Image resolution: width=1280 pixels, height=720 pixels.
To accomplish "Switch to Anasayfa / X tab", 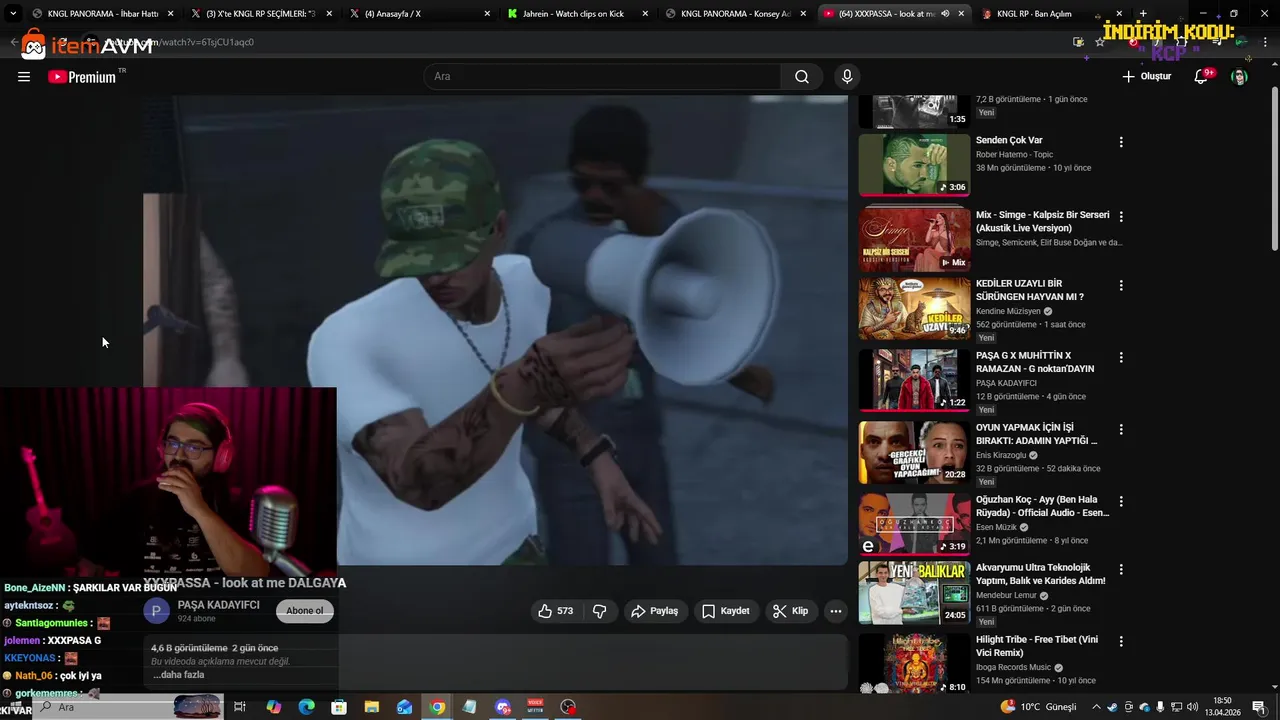I will pyautogui.click(x=420, y=14).
